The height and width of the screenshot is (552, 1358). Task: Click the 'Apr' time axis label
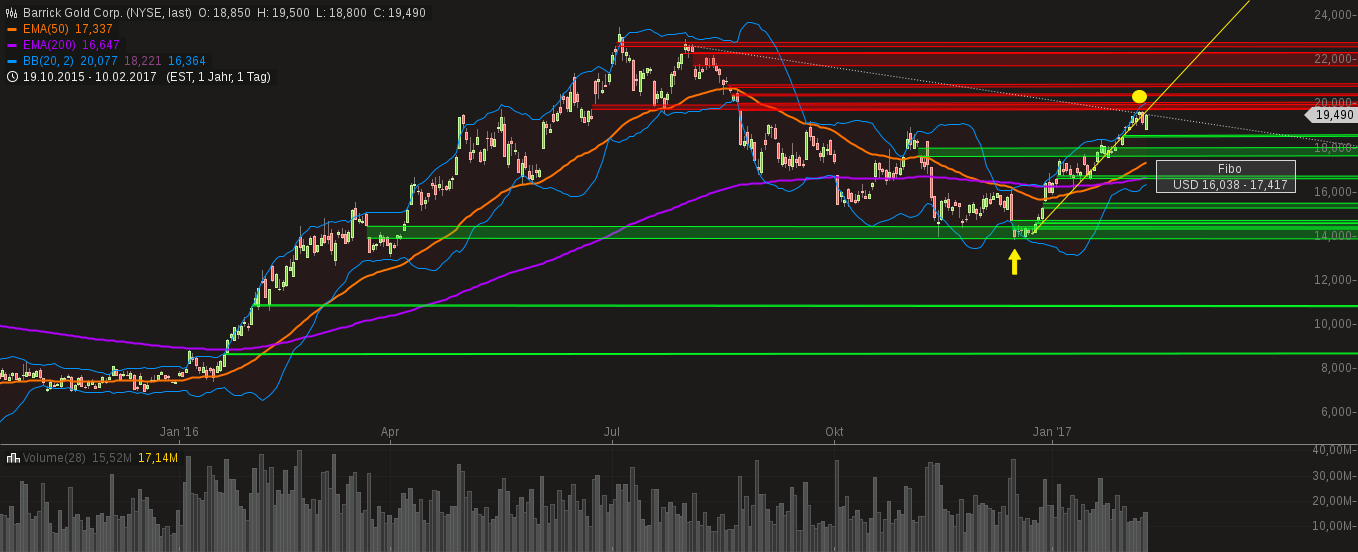coord(390,432)
